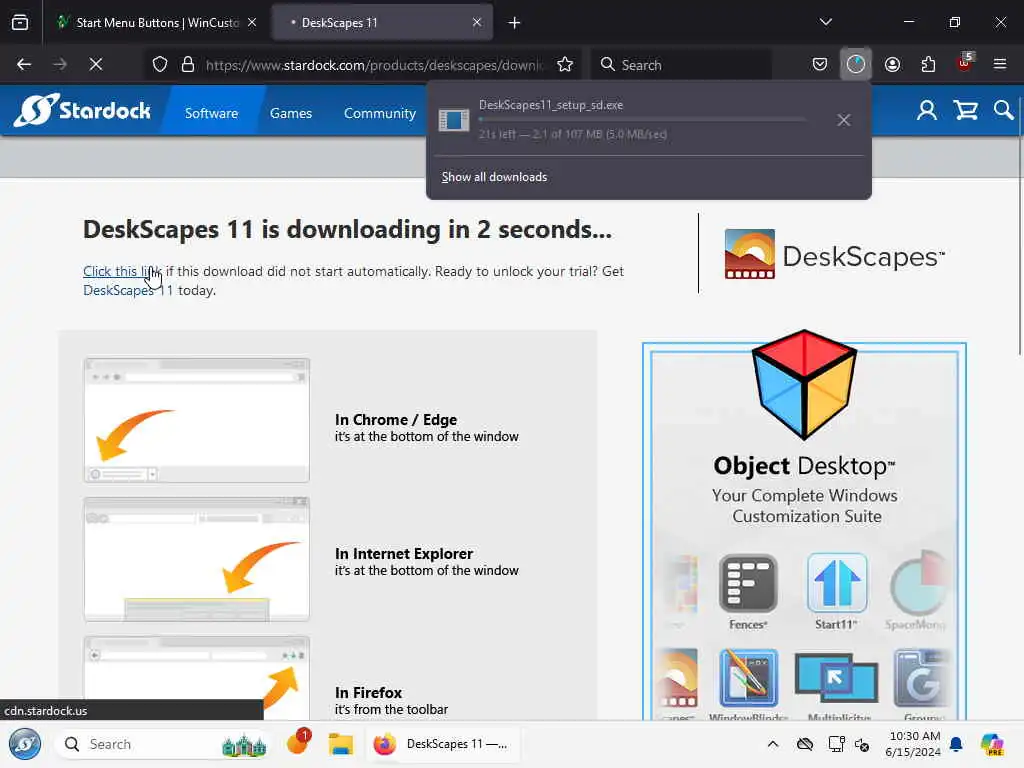Stop loading the page

coord(96,64)
